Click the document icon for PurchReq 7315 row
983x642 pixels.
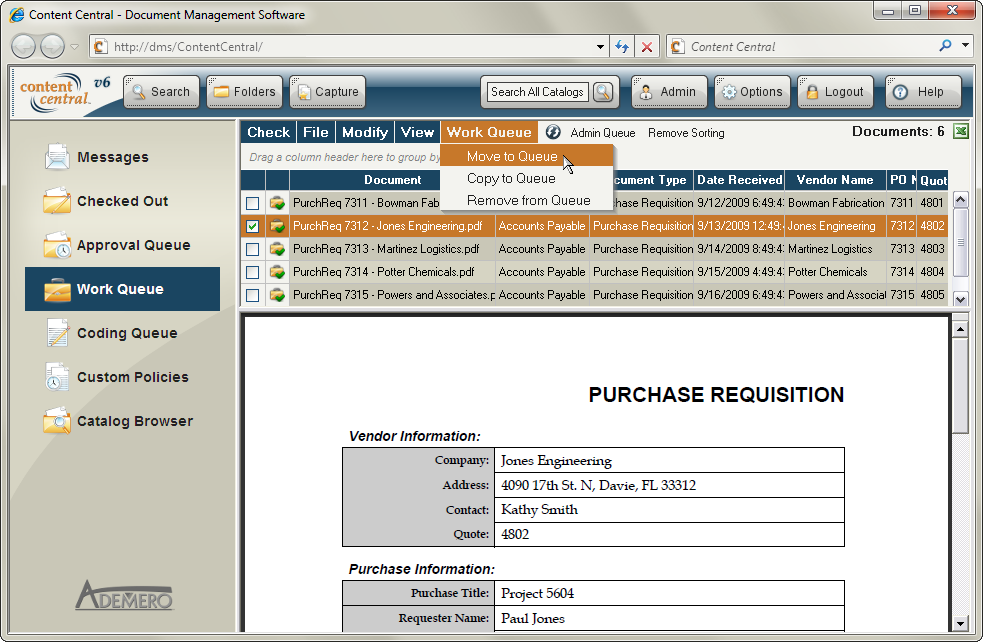point(277,295)
